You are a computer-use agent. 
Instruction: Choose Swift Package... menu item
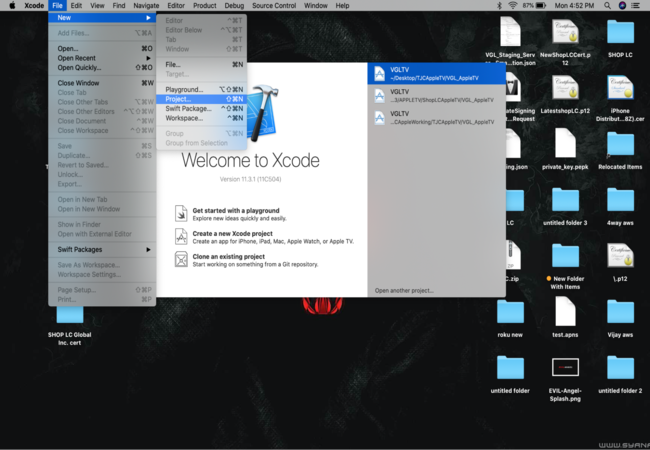201,109
